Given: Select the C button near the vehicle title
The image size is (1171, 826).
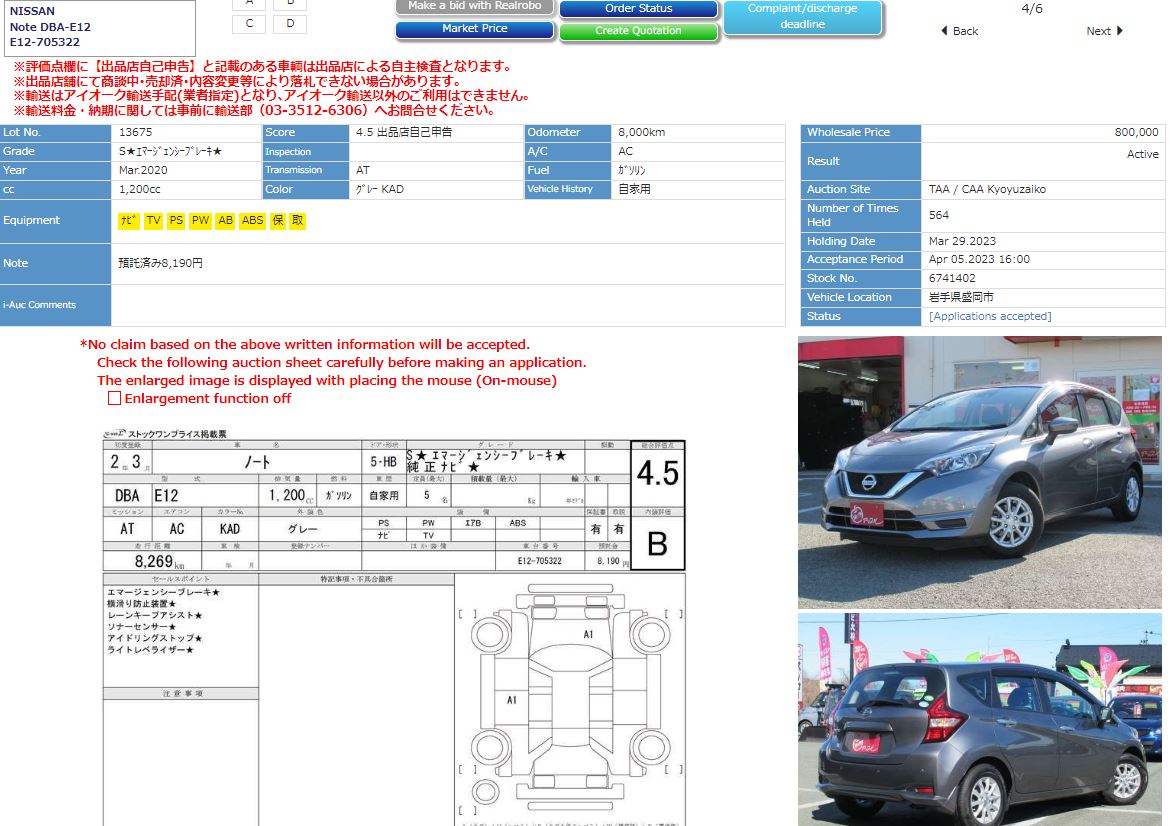Looking at the screenshot, I should coord(249,24).
